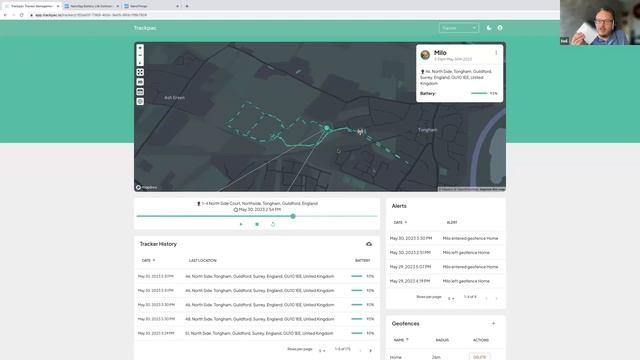640x360 pixels.
Task: Click the route timeline slider handle
Action: coord(293,216)
